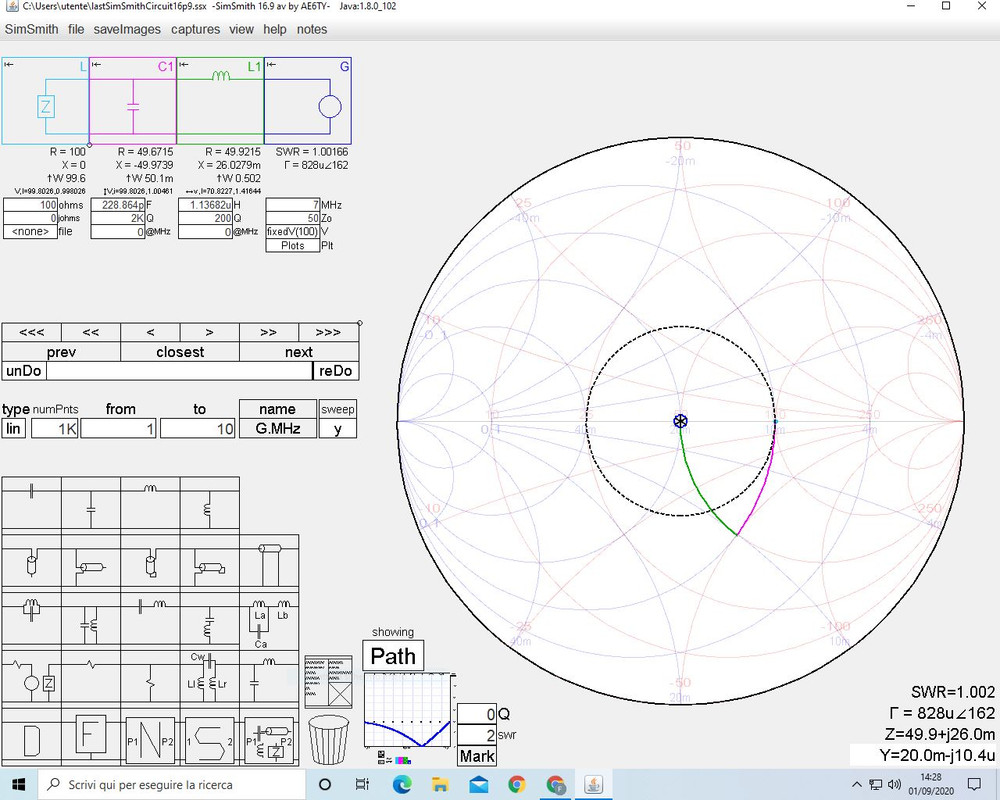Click the single > step button

(x=210, y=332)
